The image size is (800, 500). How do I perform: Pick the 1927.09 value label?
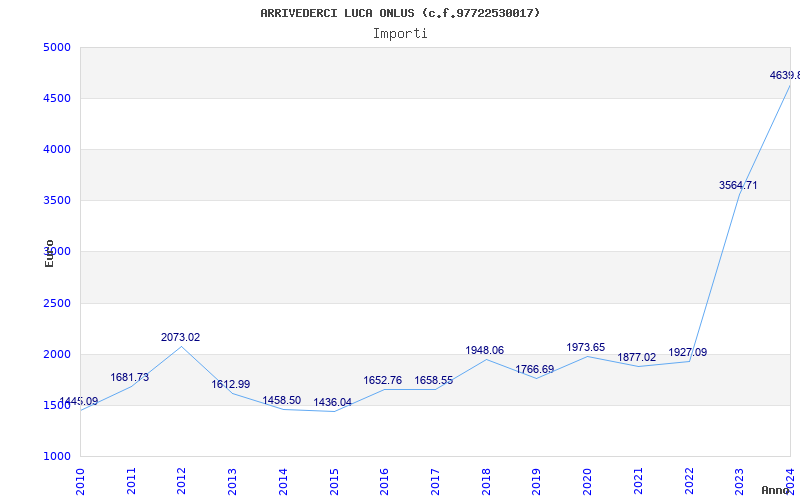pyautogui.click(x=688, y=353)
